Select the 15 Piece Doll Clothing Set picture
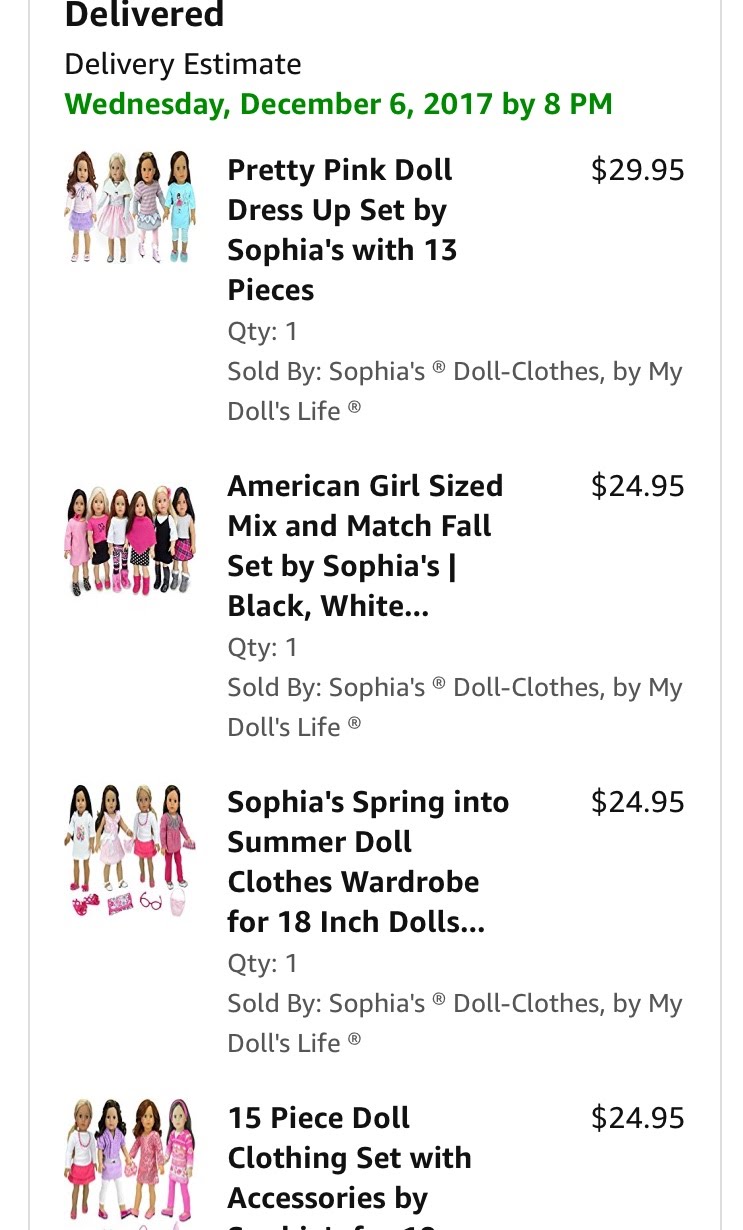 click(x=130, y=1160)
